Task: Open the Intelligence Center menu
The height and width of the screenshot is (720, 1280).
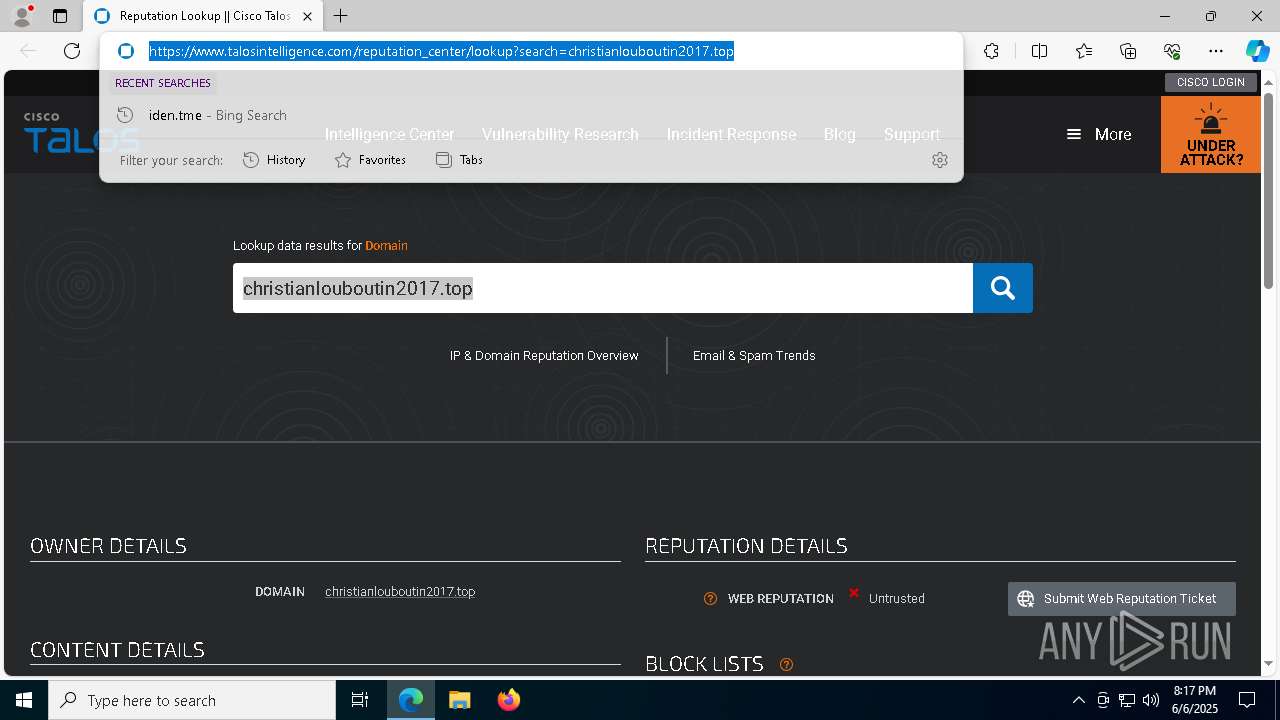Action: click(x=389, y=134)
